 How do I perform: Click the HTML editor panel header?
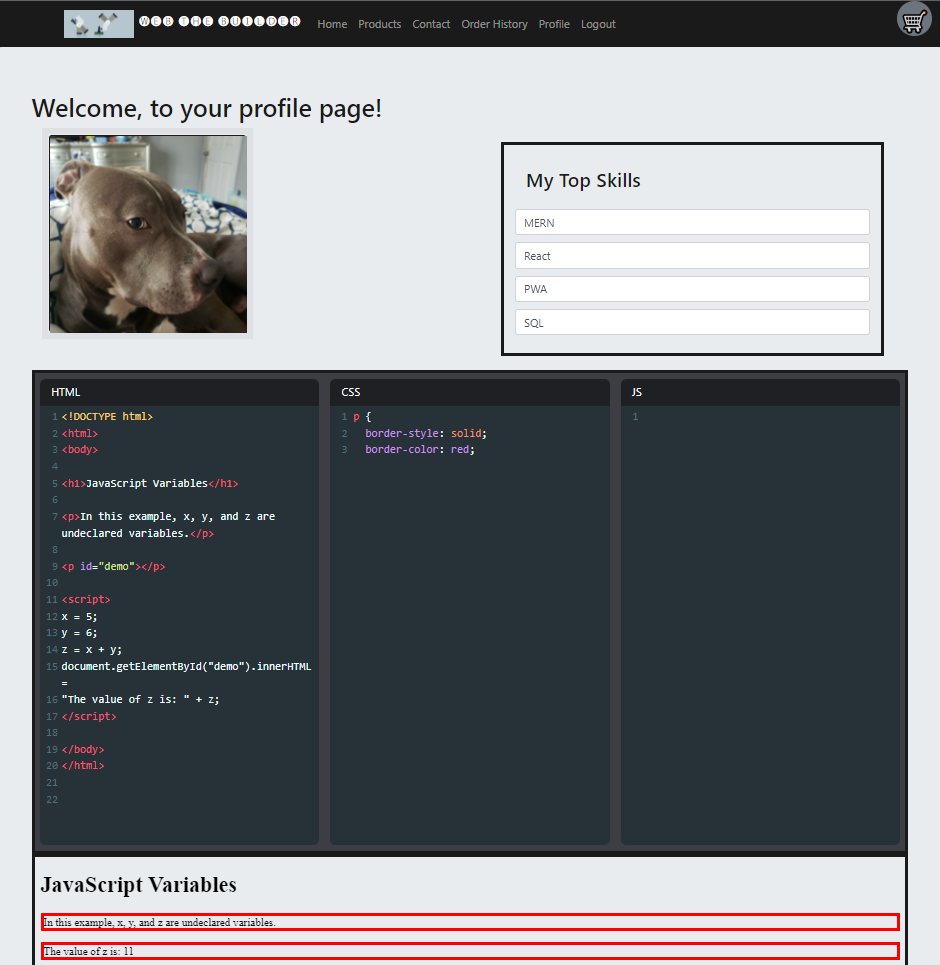coord(179,392)
